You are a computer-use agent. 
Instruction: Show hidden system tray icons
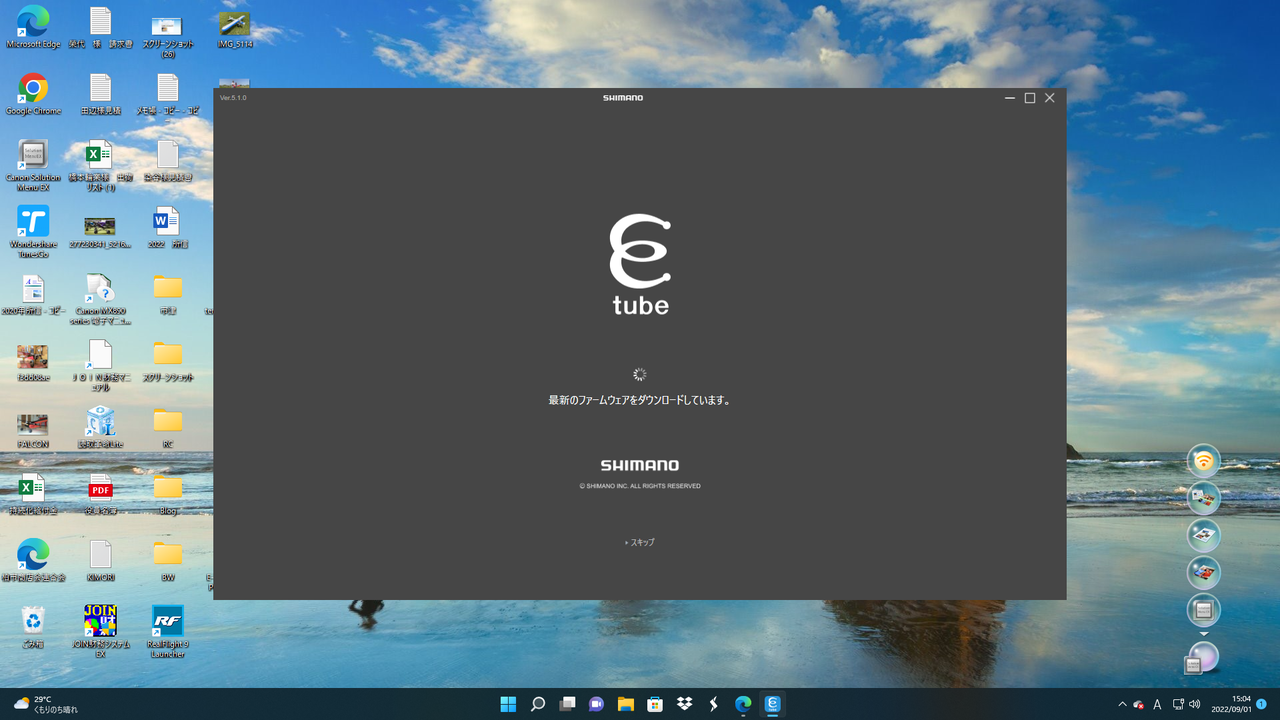click(x=1122, y=704)
